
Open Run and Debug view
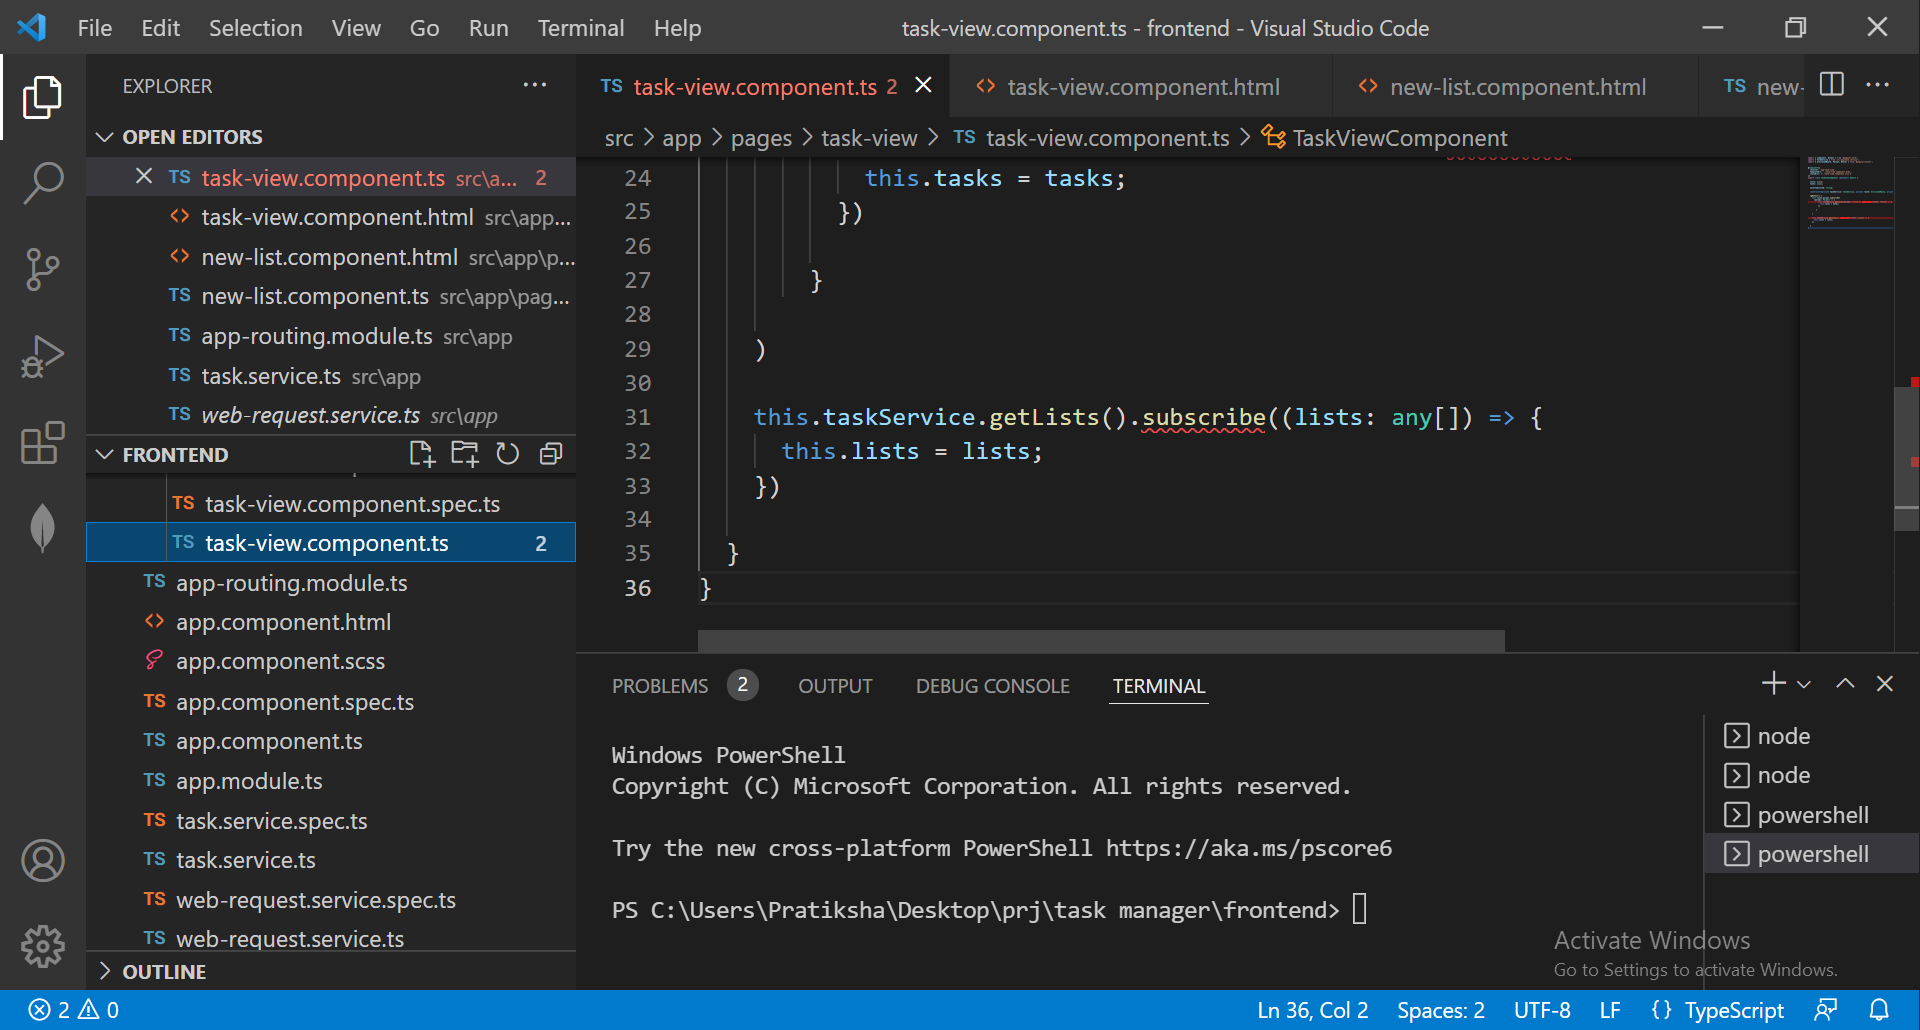(43, 356)
